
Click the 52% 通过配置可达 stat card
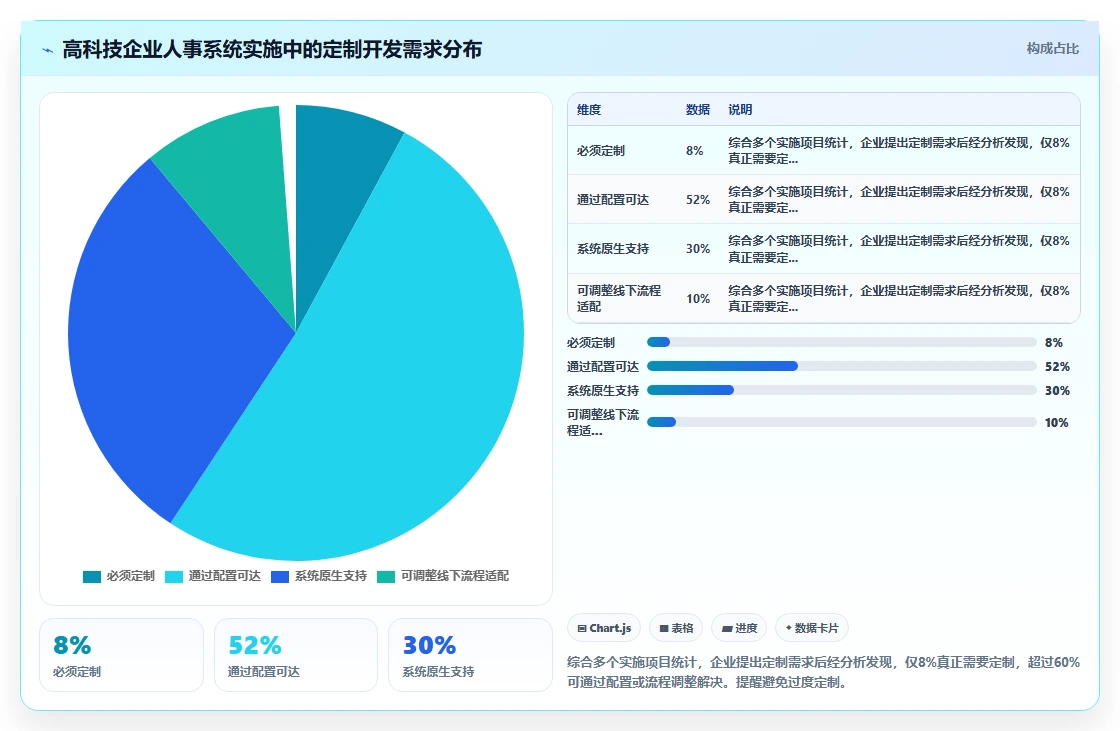pos(296,655)
